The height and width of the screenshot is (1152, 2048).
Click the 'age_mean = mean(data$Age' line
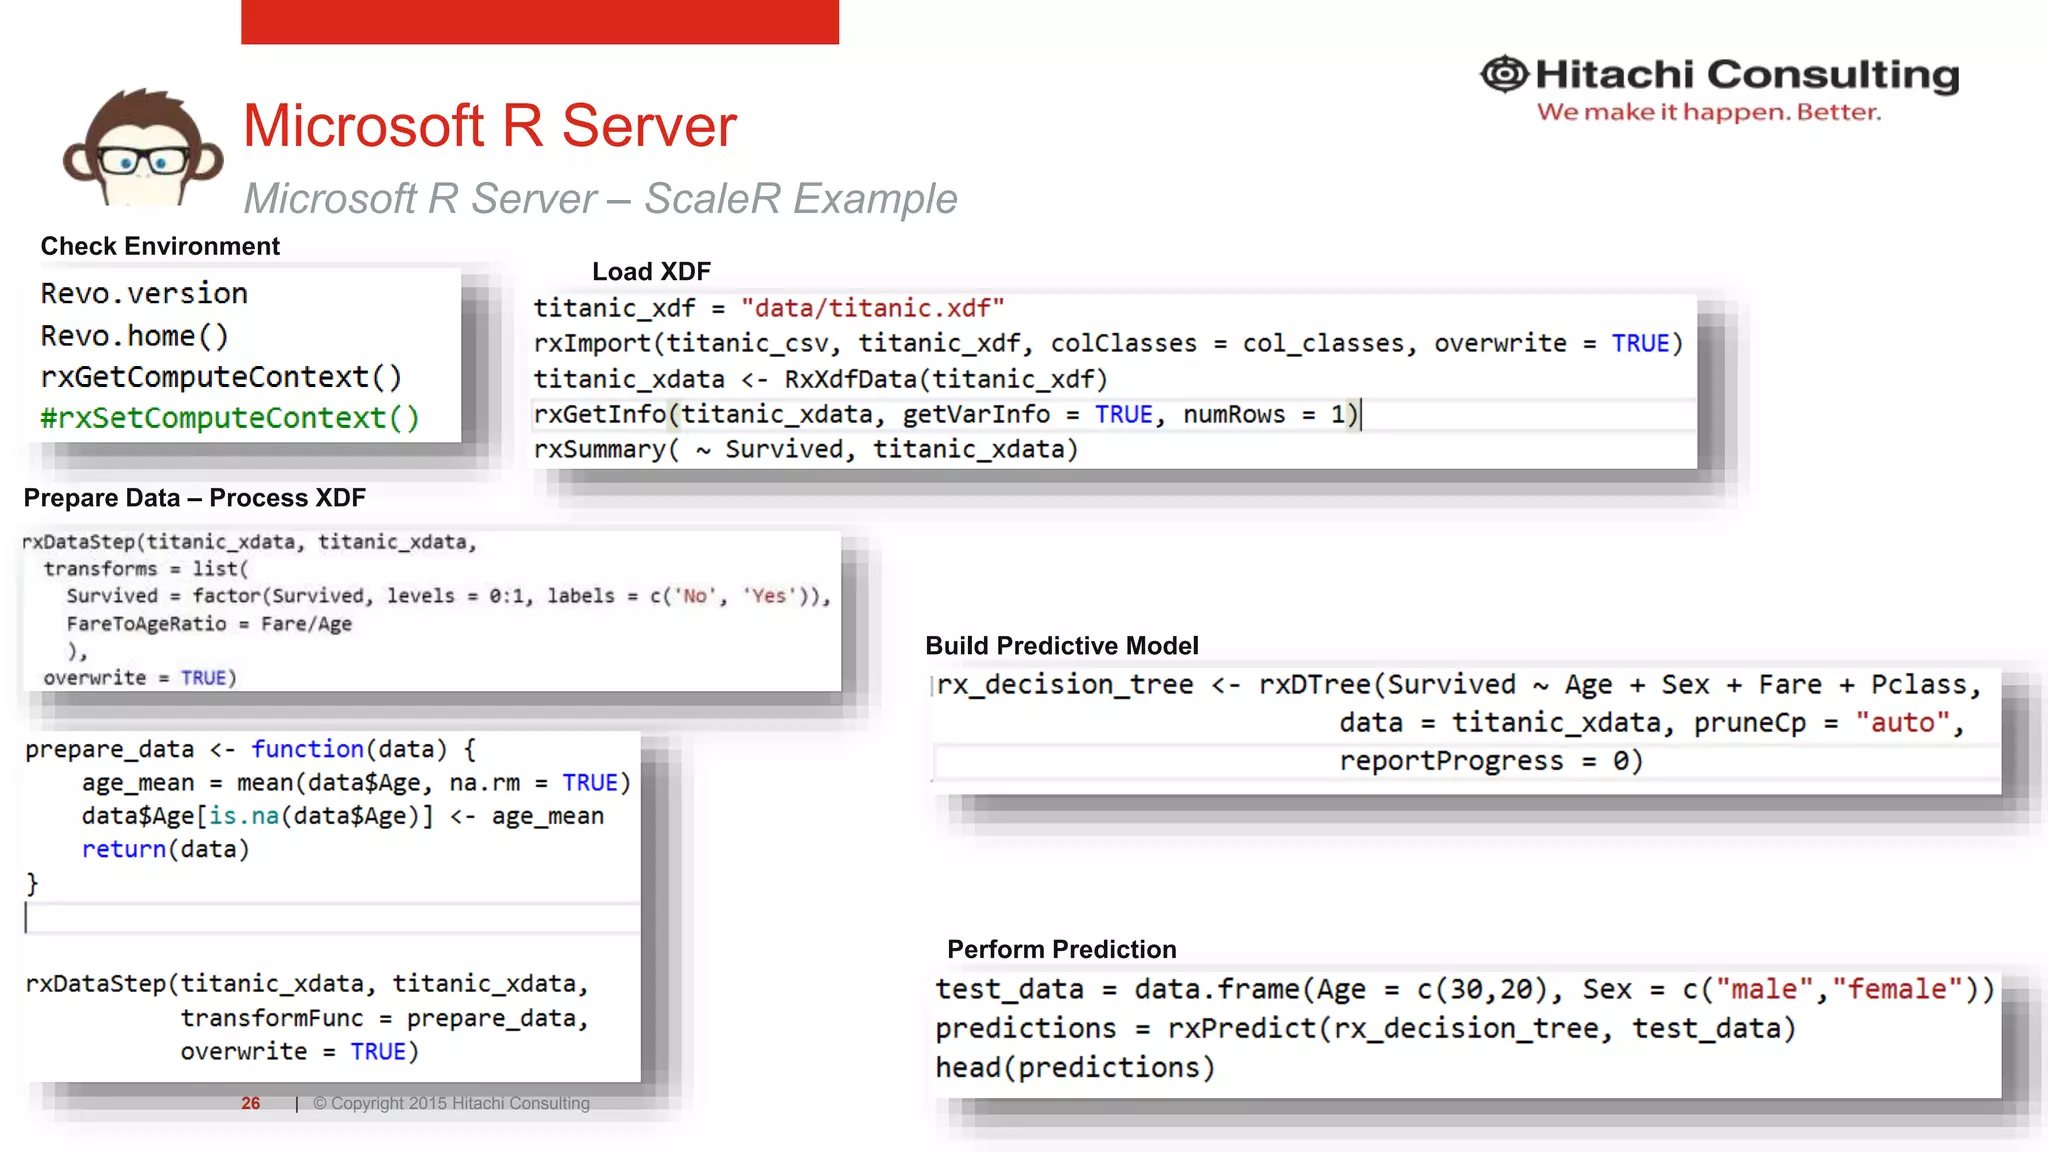pyautogui.click(x=356, y=782)
